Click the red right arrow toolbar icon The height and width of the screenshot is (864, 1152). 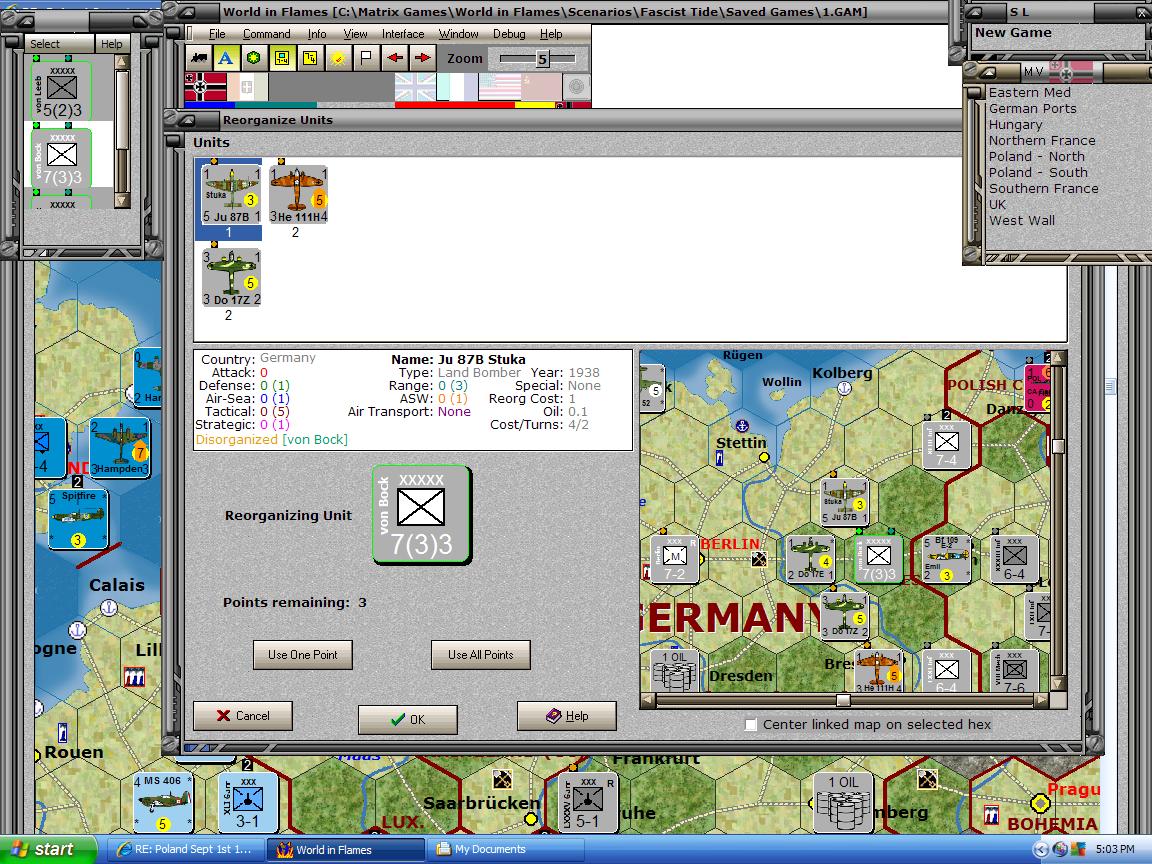click(422, 58)
